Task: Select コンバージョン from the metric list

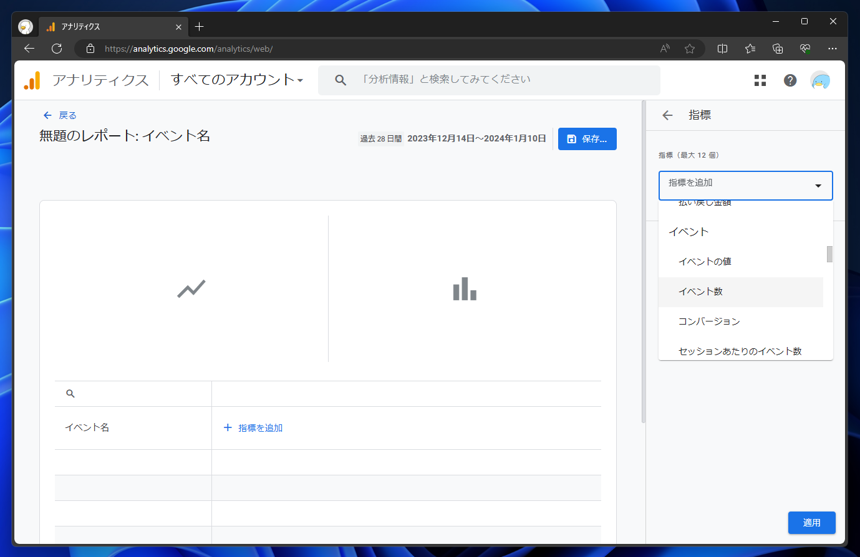Action: click(x=740, y=321)
